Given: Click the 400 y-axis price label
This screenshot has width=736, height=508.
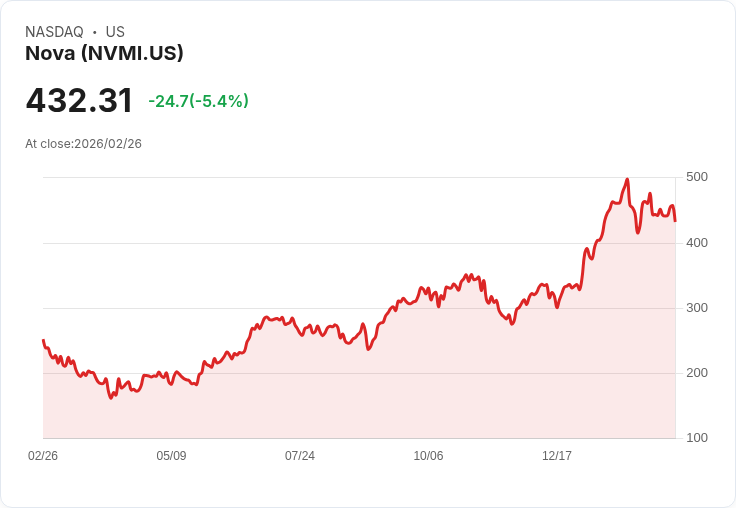Looking at the screenshot, I should [697, 243].
